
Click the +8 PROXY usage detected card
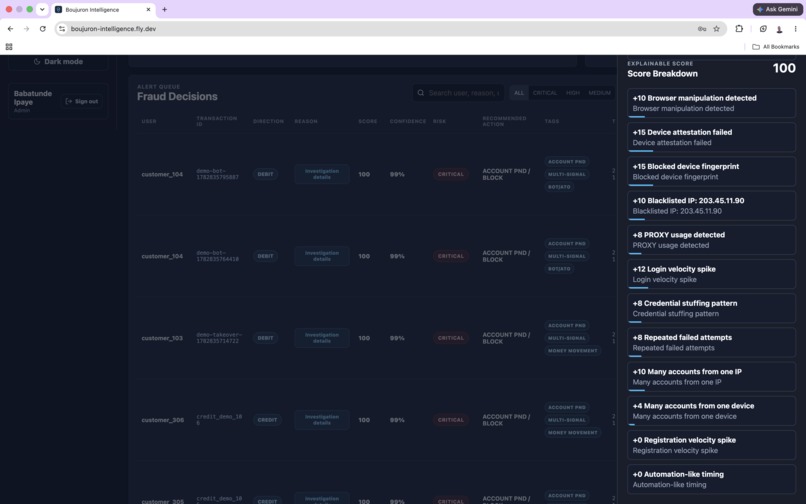pyautogui.click(x=711, y=240)
